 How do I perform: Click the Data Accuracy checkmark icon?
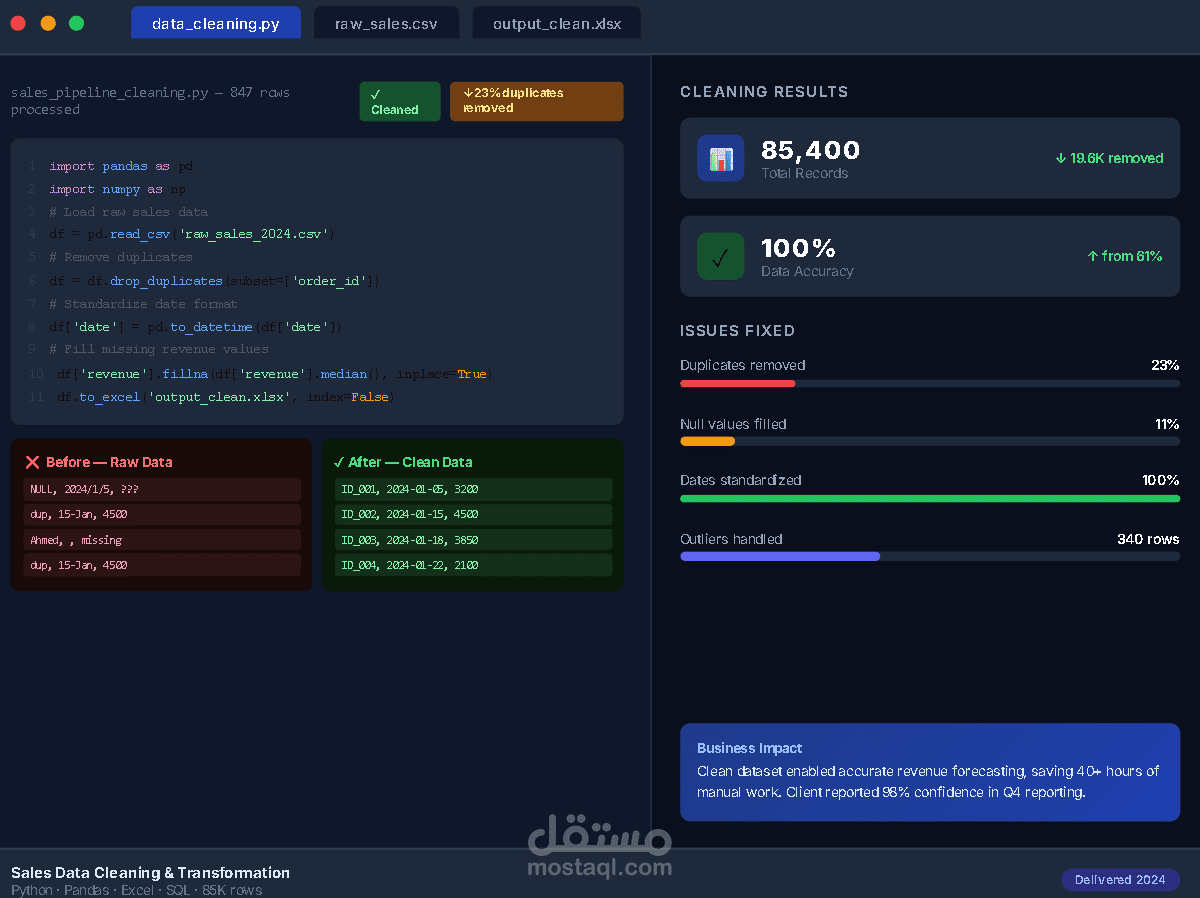coord(721,256)
